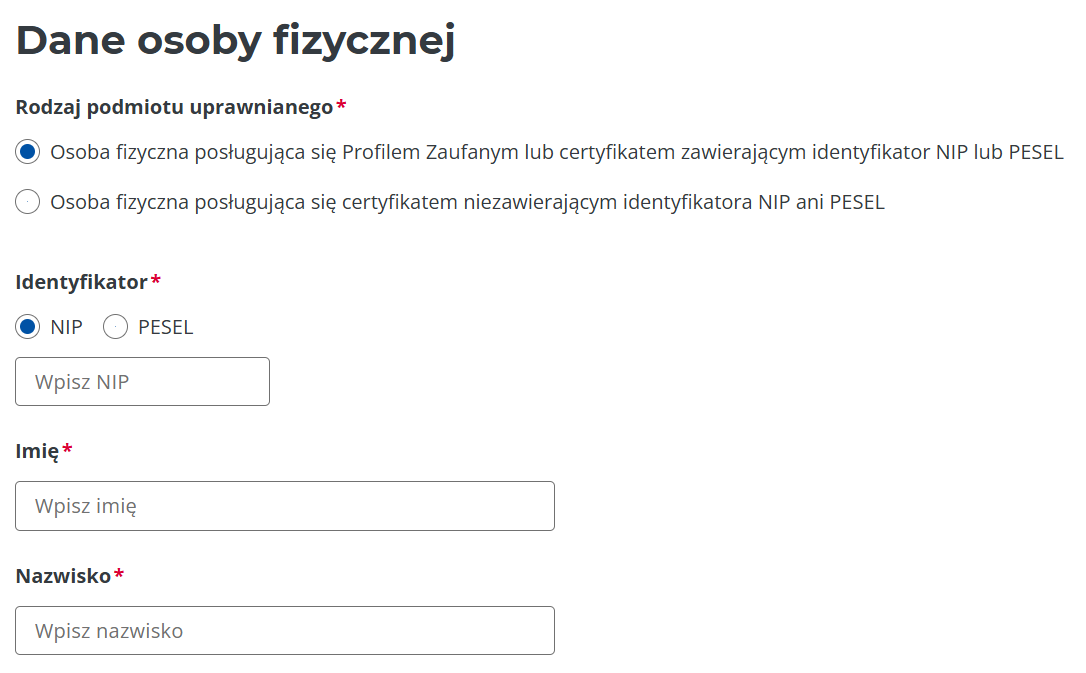Click the red asterisk next to "Imię"
This screenshot has height=673, width=1086.
click(67, 450)
